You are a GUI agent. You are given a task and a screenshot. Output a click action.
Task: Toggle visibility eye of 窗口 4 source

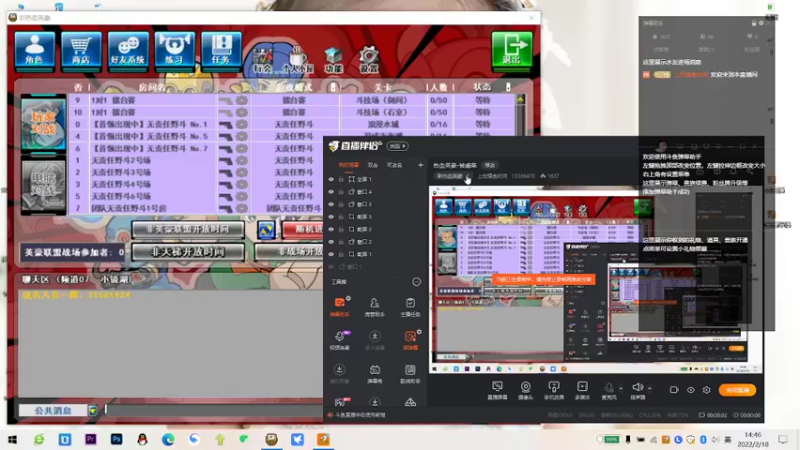tap(331, 192)
